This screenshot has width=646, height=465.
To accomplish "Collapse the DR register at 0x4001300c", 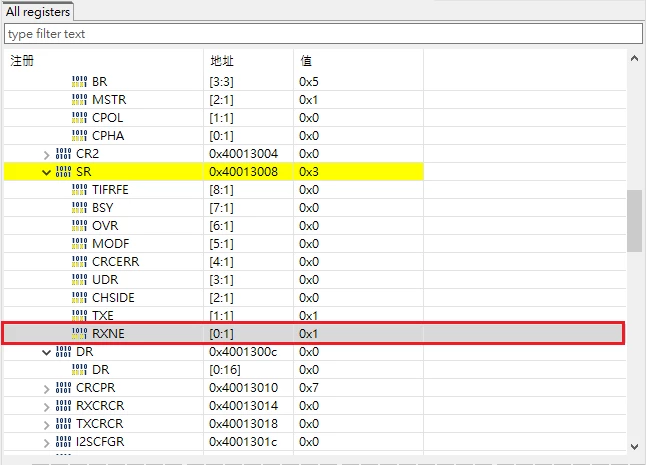I will [47, 352].
